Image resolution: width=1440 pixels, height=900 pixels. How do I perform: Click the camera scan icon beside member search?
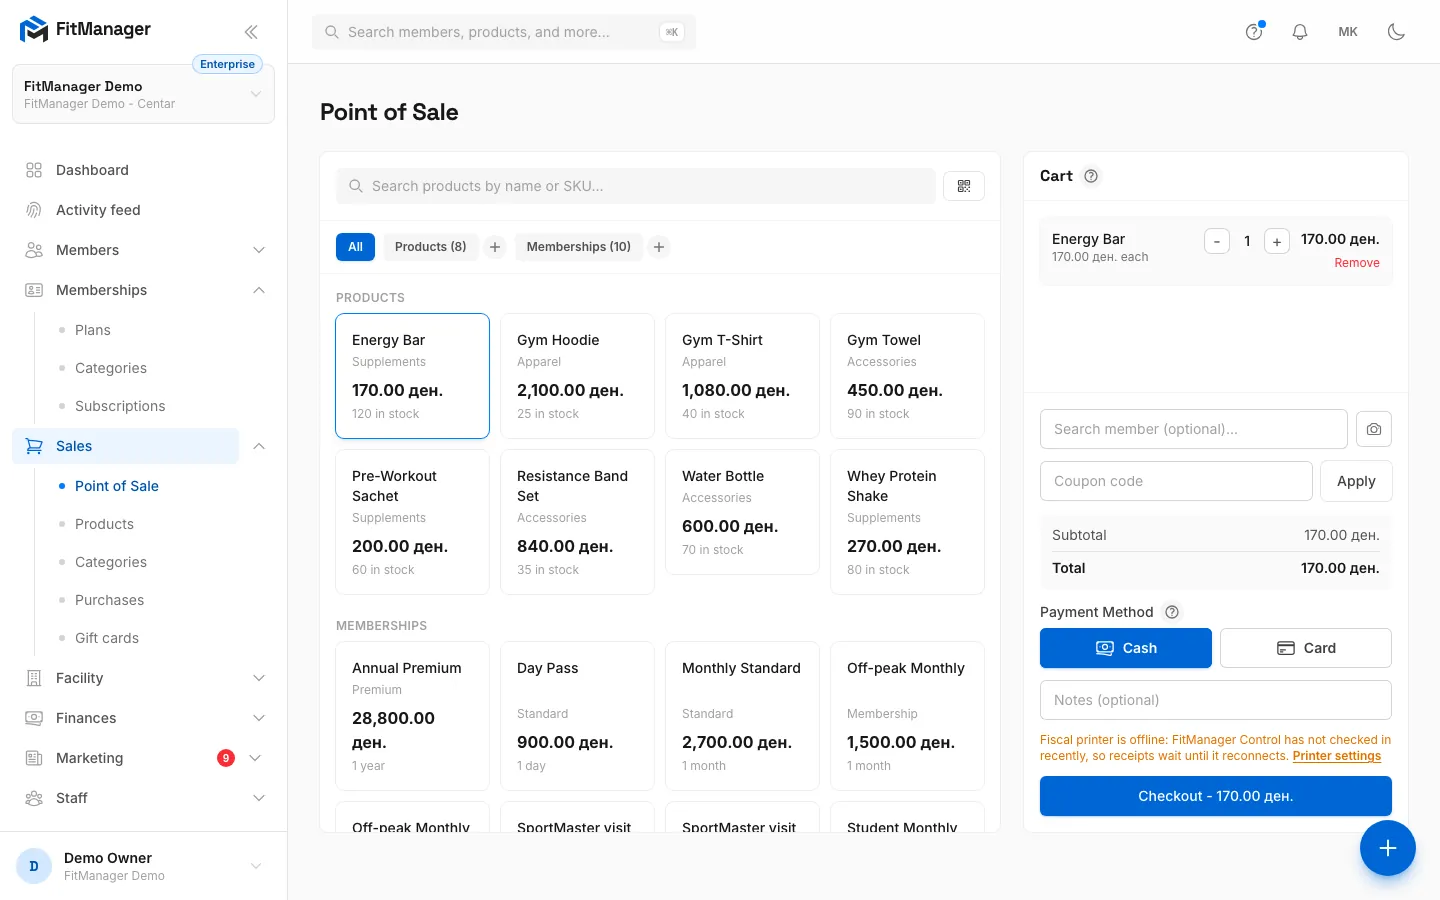tap(1374, 429)
